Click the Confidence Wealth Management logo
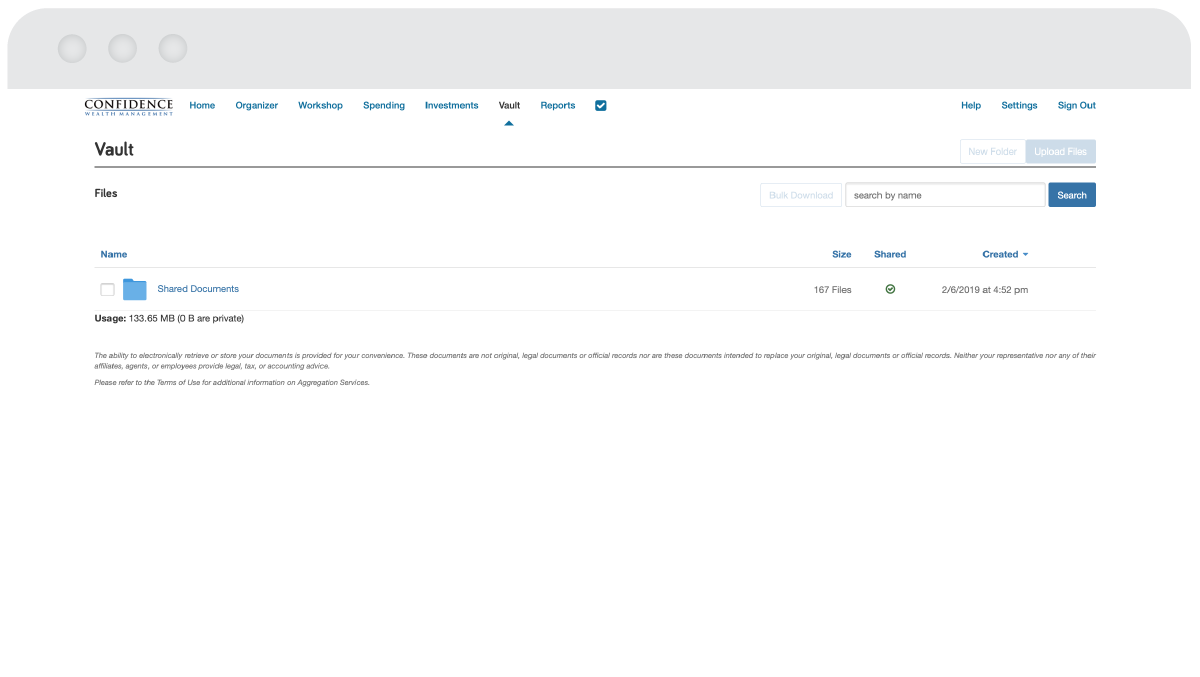1200x677 pixels. tap(128, 106)
